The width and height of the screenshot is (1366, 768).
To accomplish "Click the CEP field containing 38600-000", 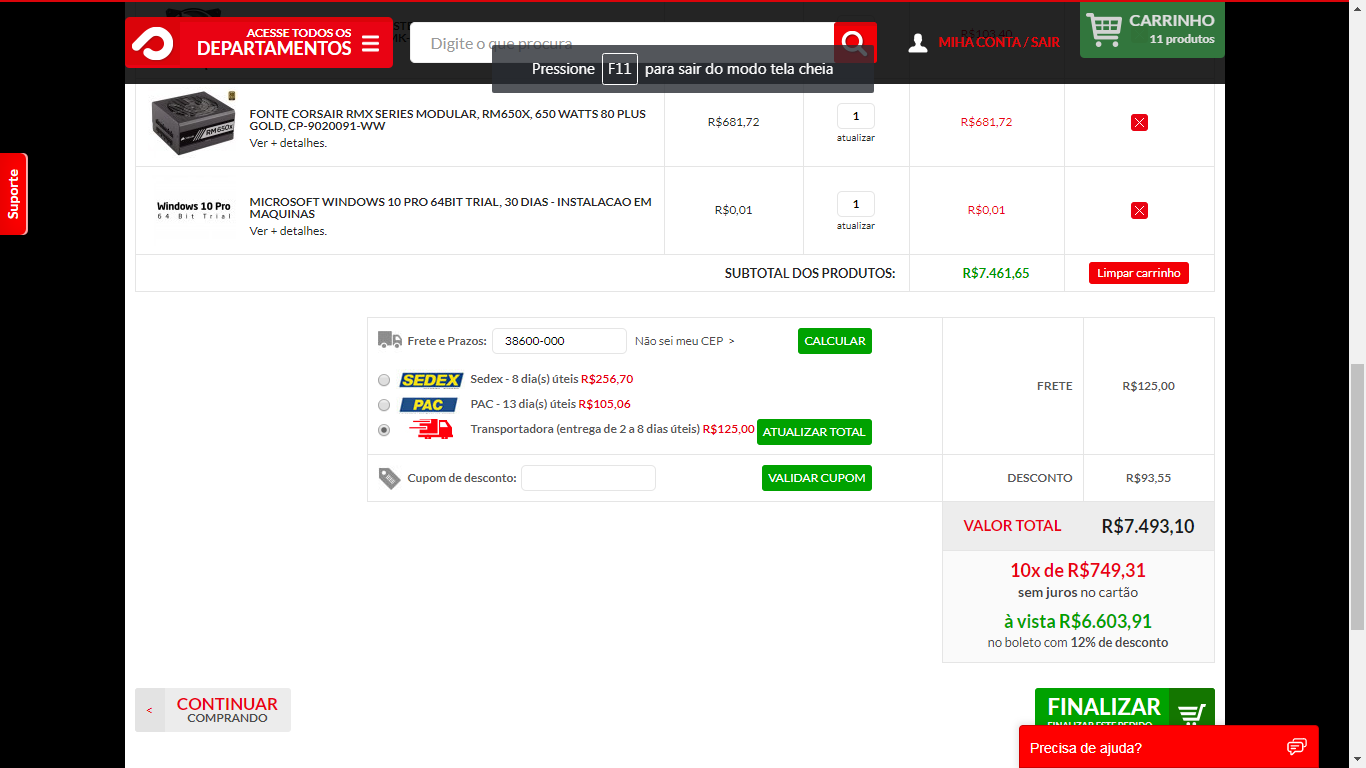I will point(559,341).
